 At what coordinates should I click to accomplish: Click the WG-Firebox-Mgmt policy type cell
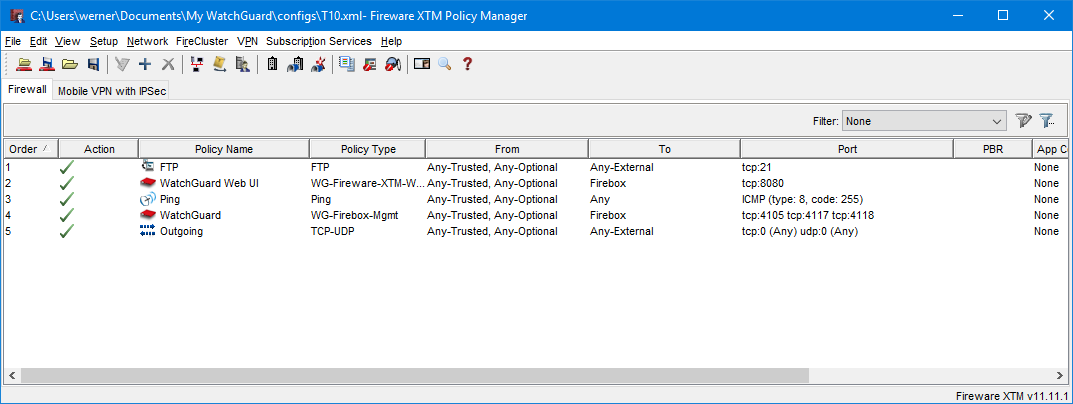(367, 215)
